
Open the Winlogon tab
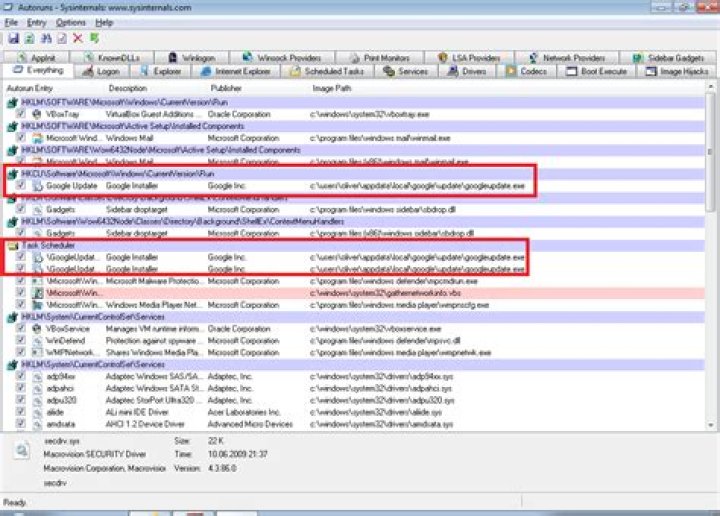[x=192, y=58]
